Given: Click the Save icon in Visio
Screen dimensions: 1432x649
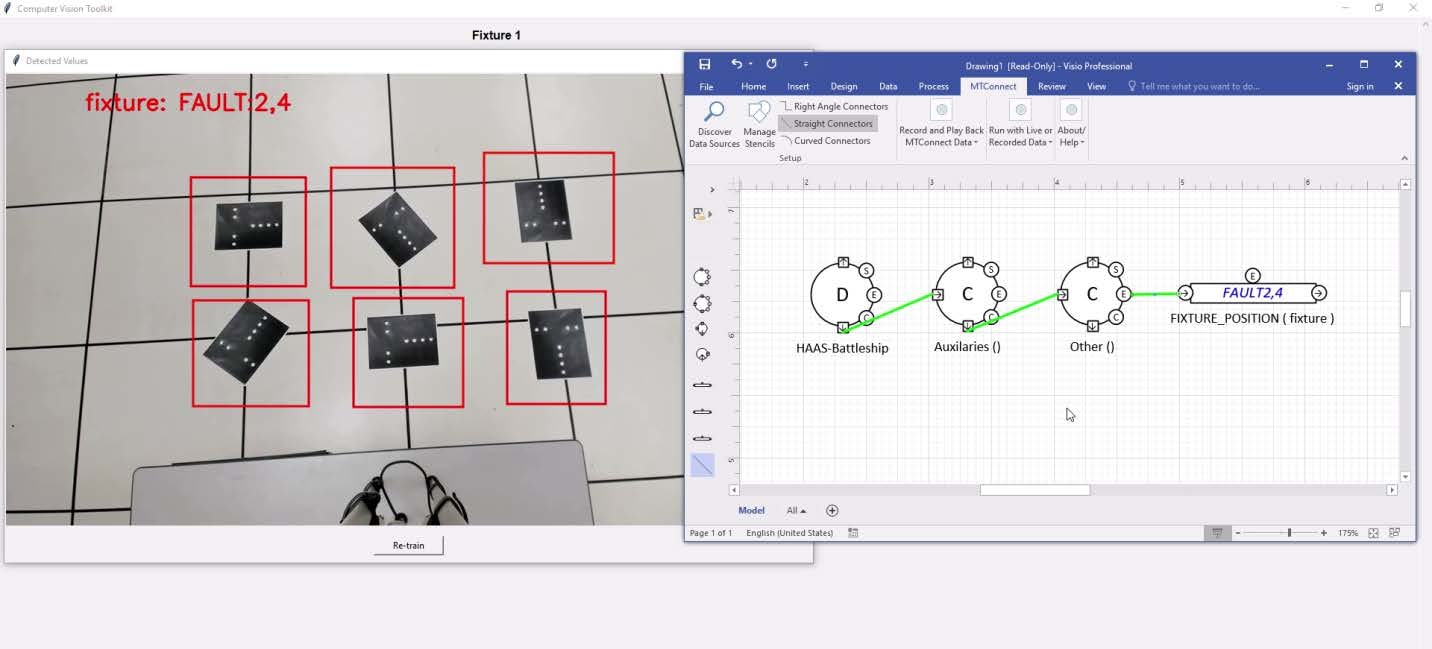Looking at the screenshot, I should 704,64.
